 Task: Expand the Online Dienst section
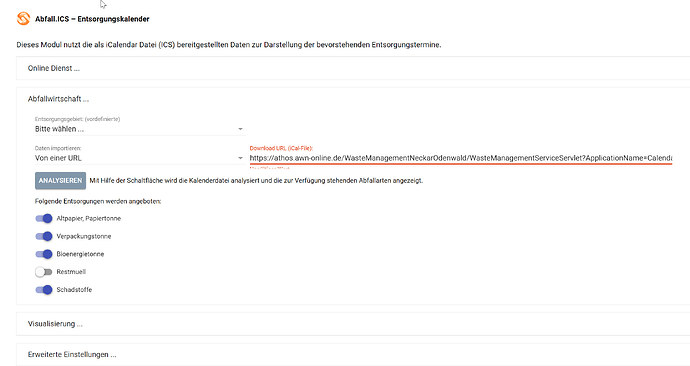pos(54,68)
